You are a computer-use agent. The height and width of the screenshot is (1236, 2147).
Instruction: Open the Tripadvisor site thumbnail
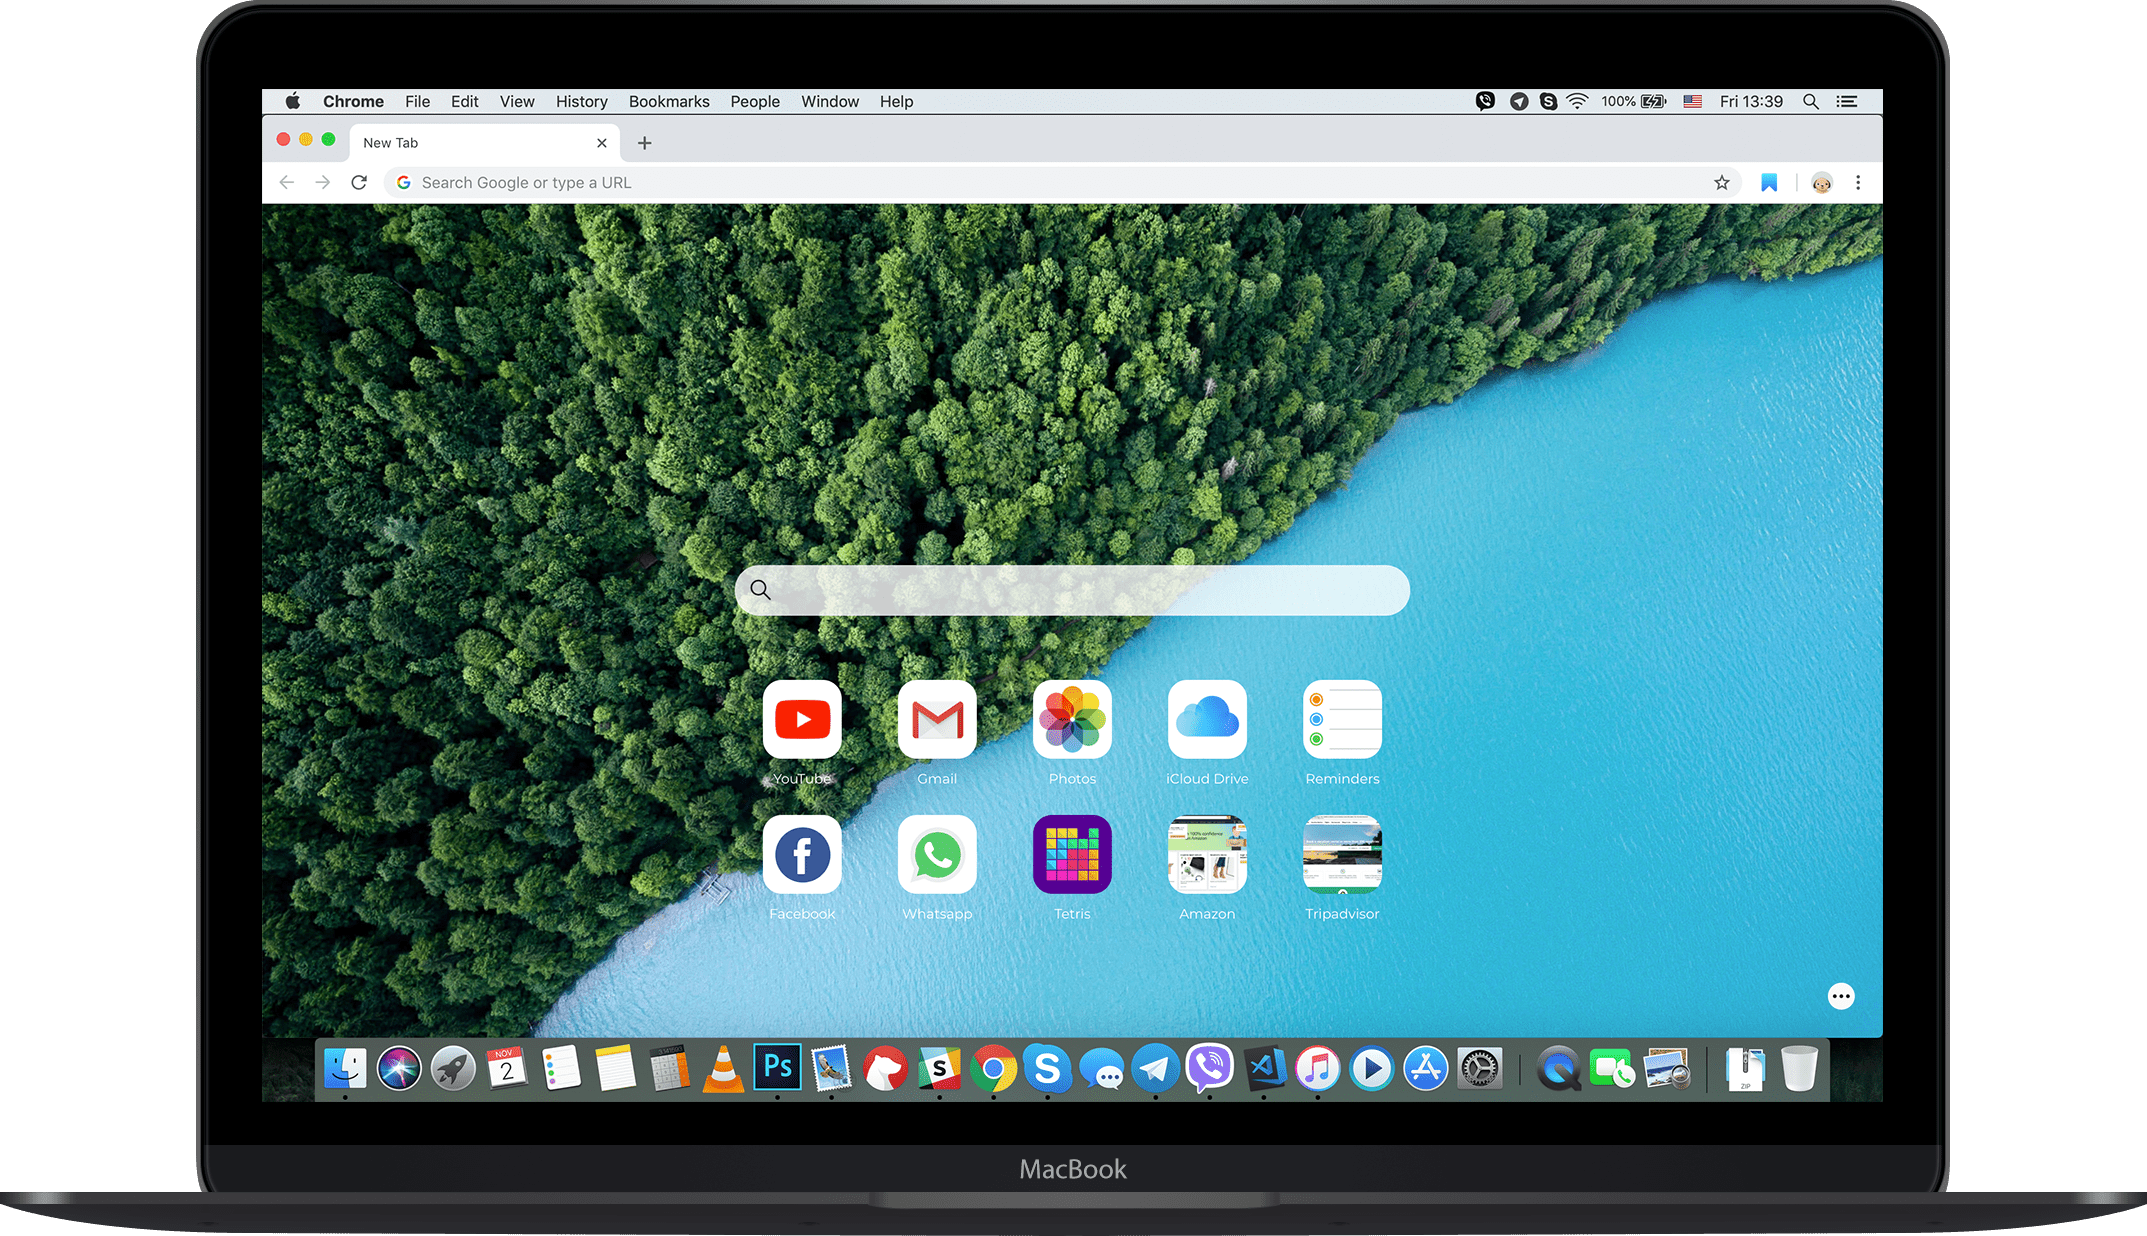1342,854
